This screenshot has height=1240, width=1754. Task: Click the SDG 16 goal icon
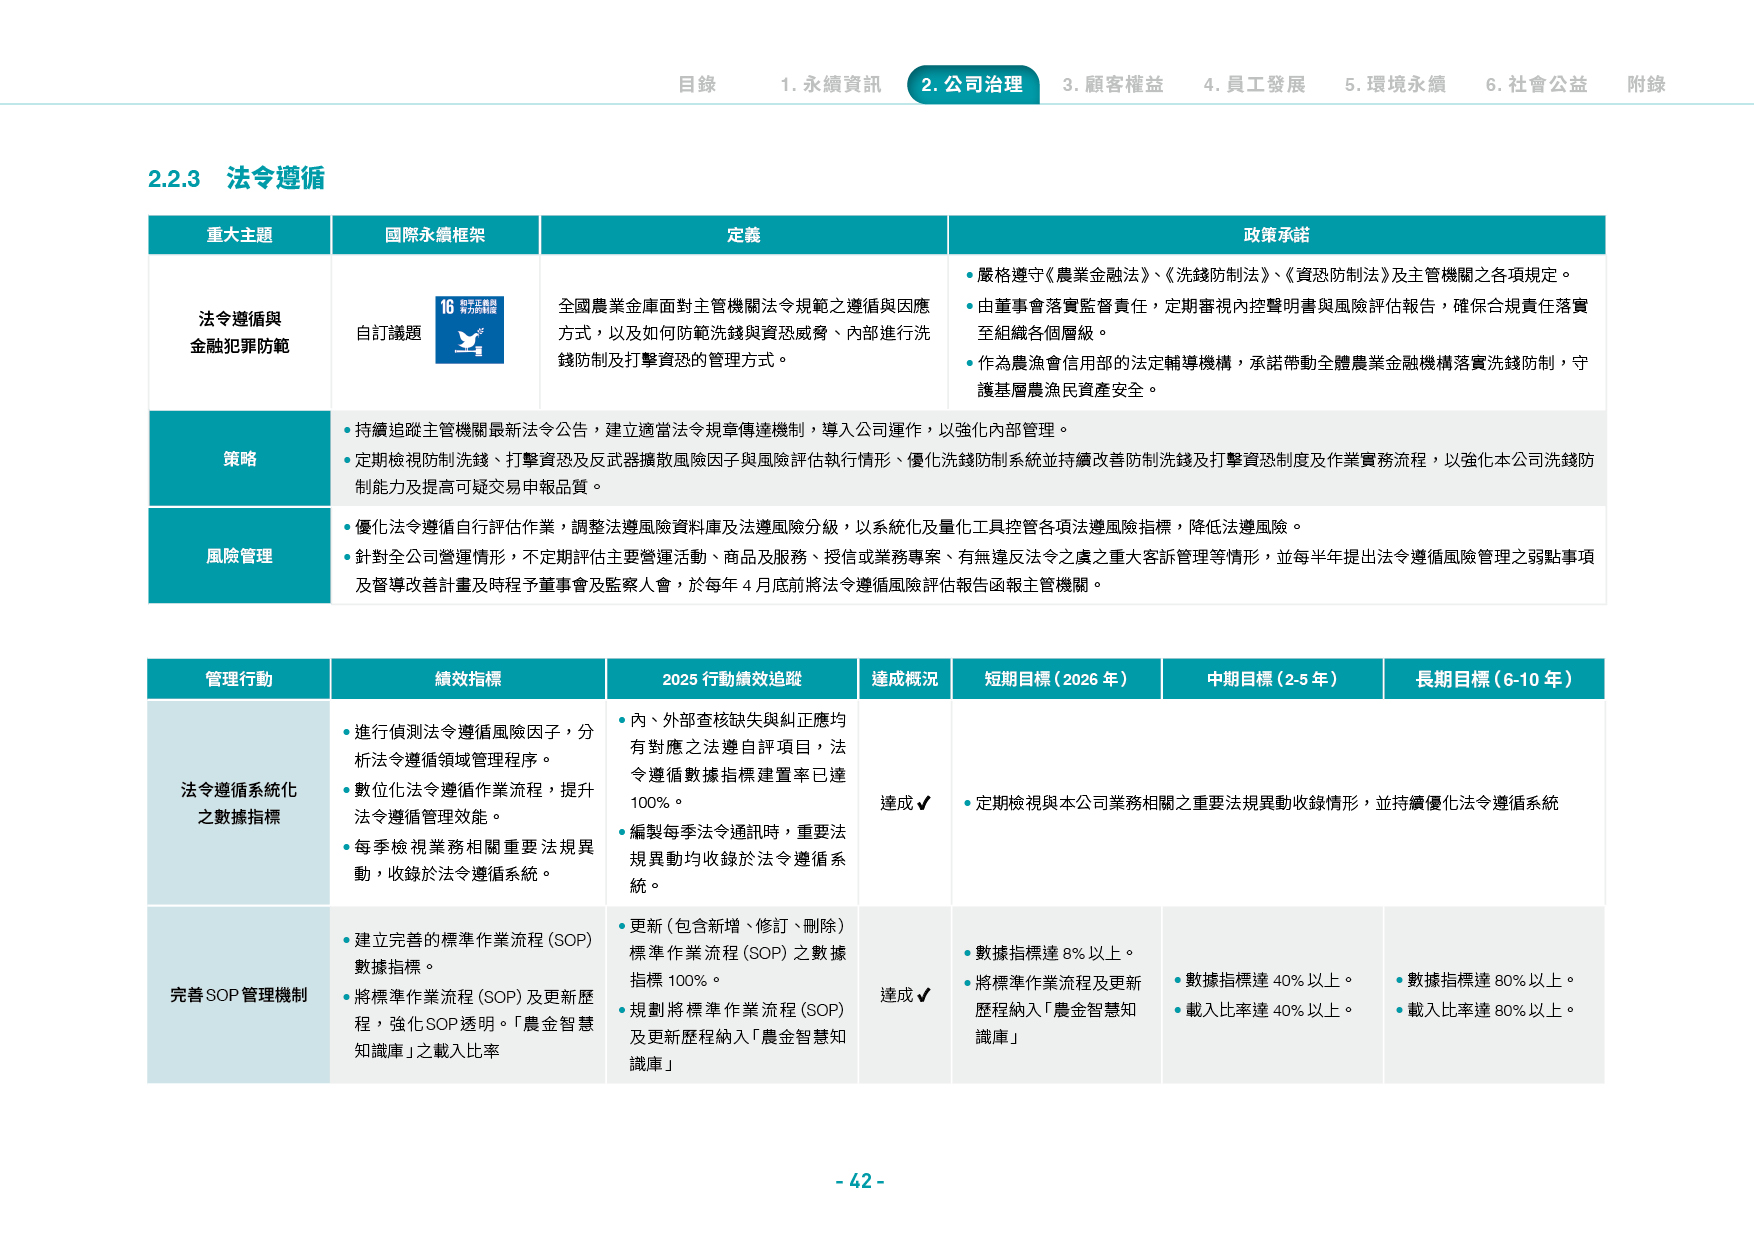click(x=469, y=330)
